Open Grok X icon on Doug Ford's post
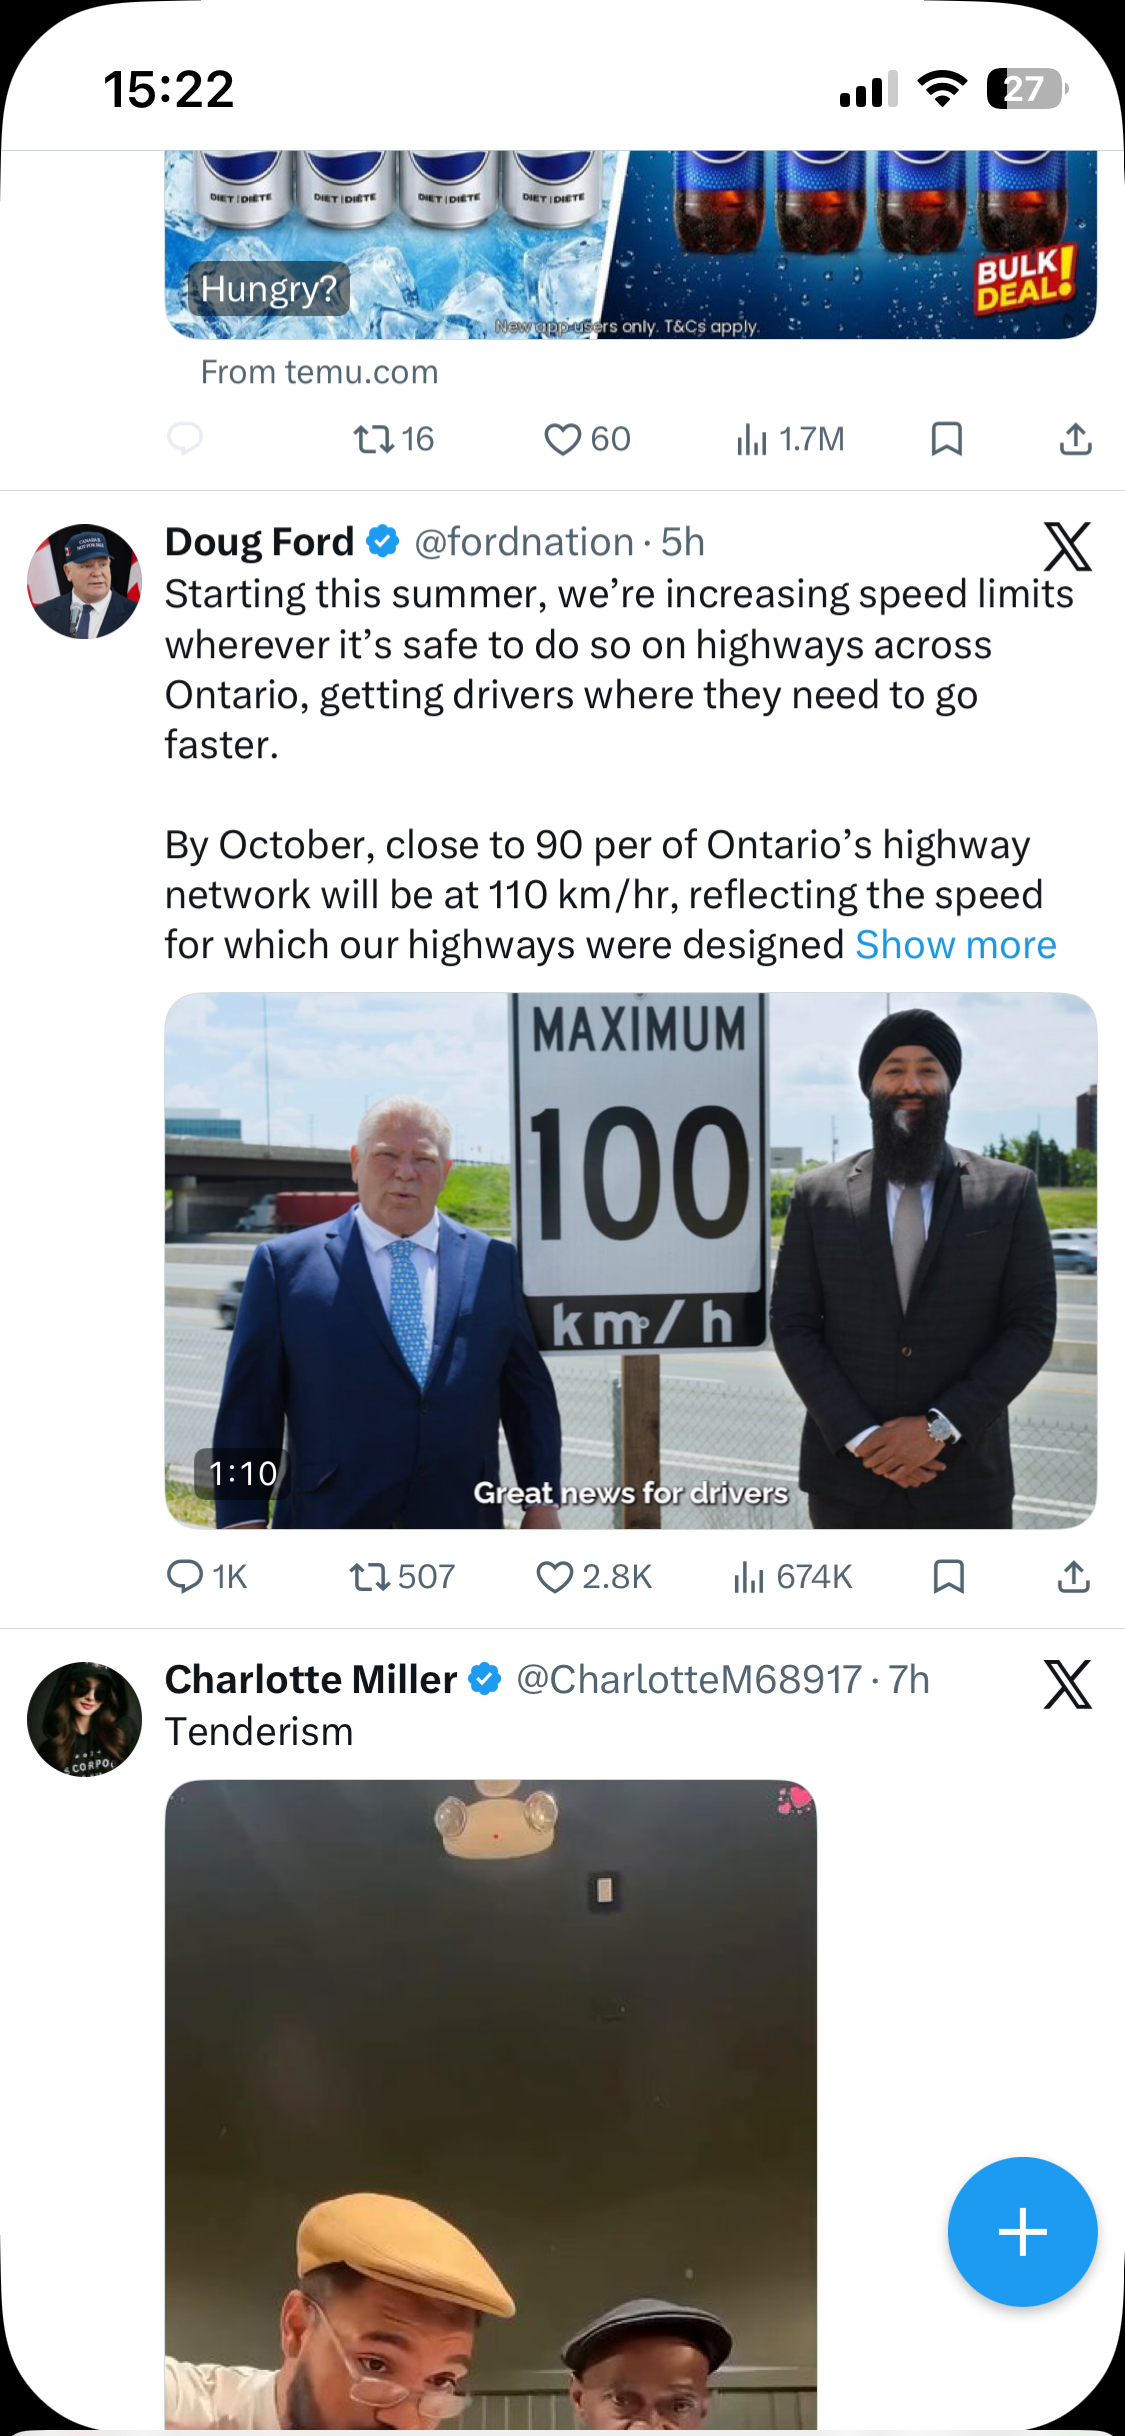The image size is (1125, 2436). 1067,546
